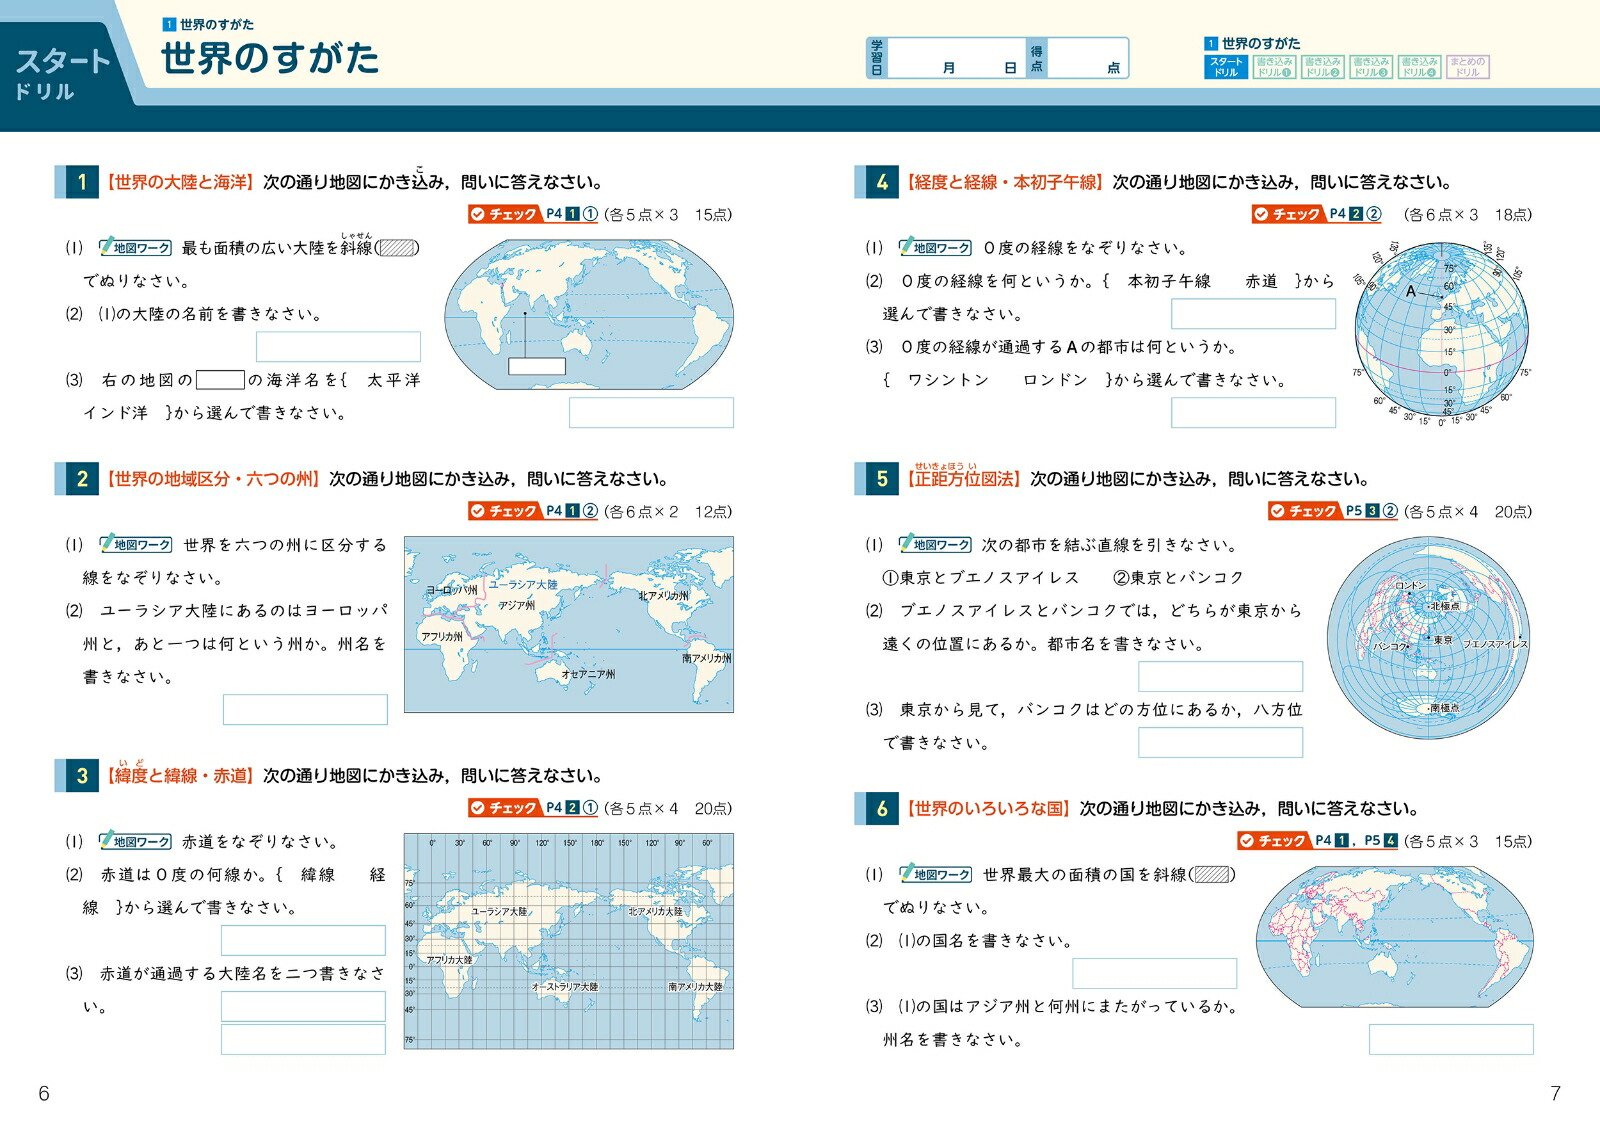Click the オーストラリア大陸 label on the grid map
Image resolution: width=1600 pixels, height=1130 pixels.
[565, 987]
